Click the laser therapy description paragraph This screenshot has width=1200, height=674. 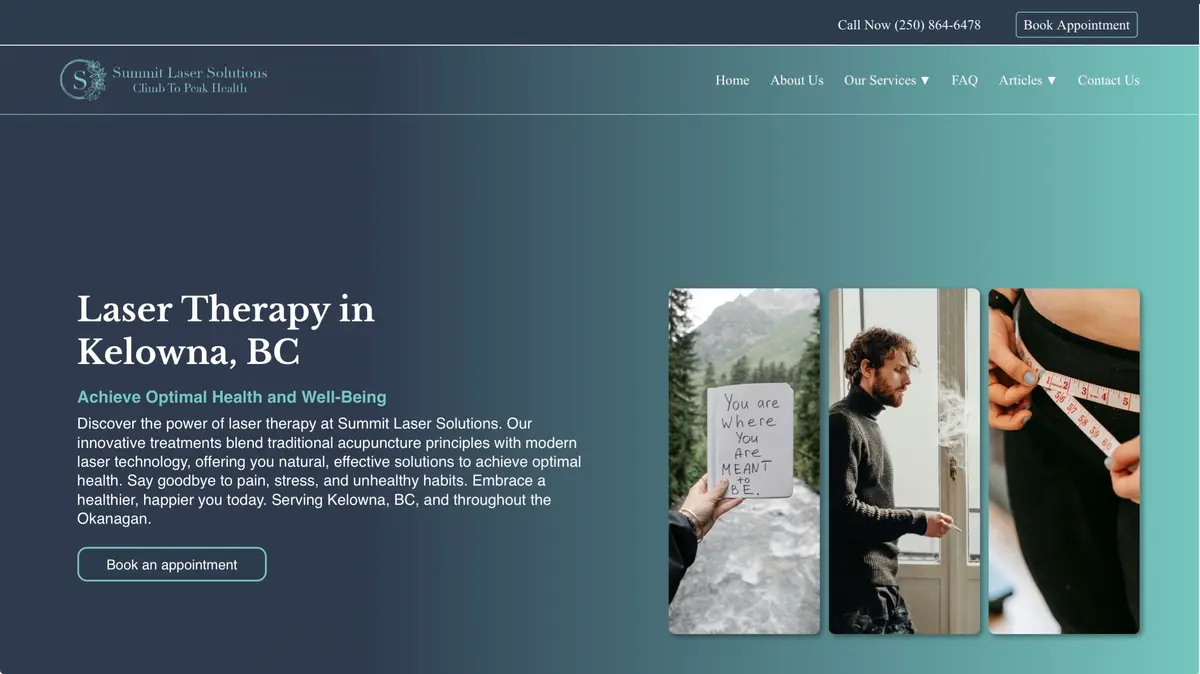point(330,471)
